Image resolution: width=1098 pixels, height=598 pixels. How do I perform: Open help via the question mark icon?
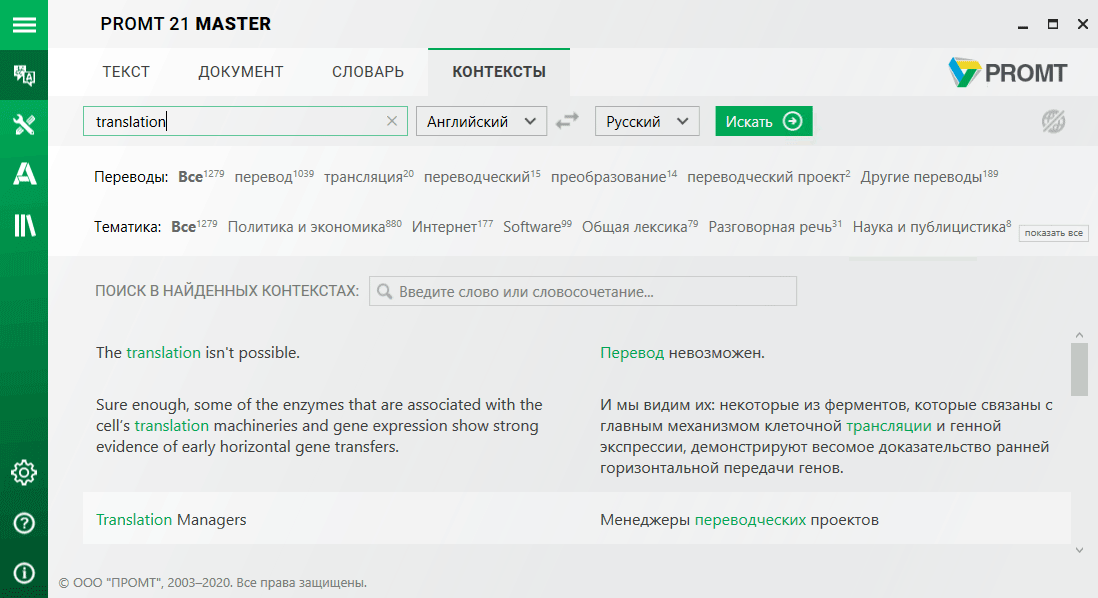[x=24, y=523]
